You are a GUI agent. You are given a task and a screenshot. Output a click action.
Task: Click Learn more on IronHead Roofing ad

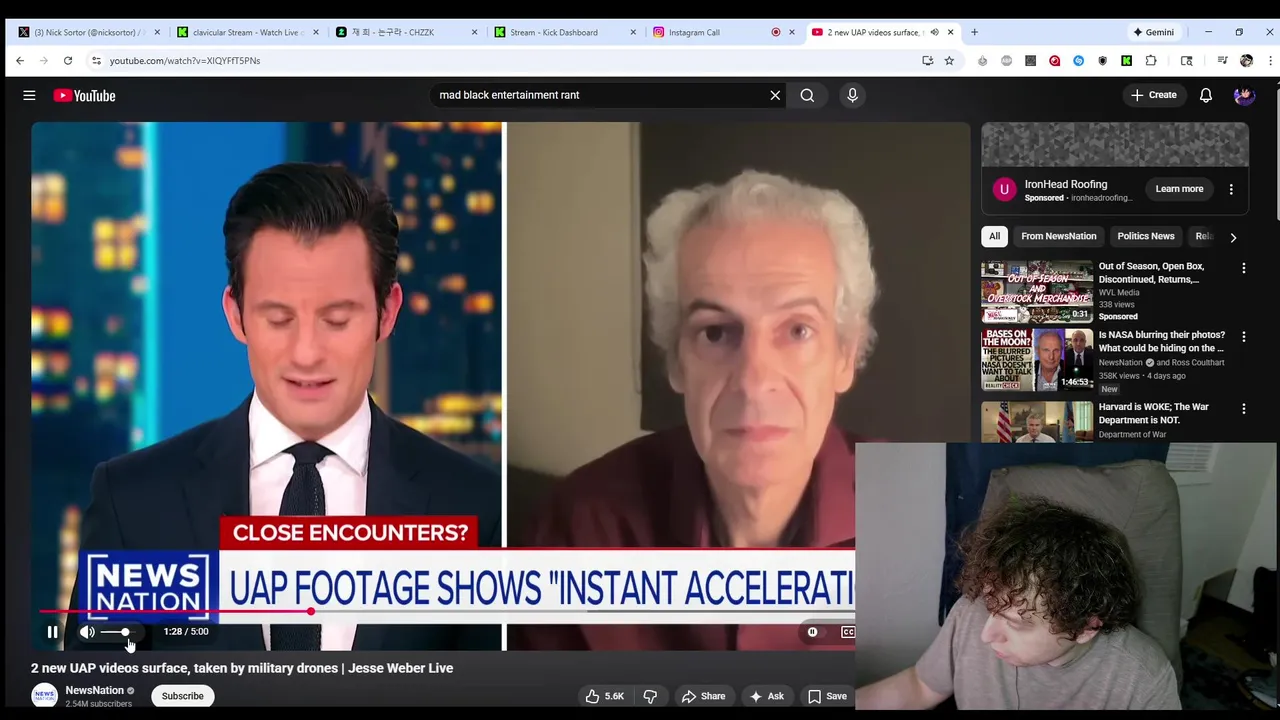coord(1179,189)
